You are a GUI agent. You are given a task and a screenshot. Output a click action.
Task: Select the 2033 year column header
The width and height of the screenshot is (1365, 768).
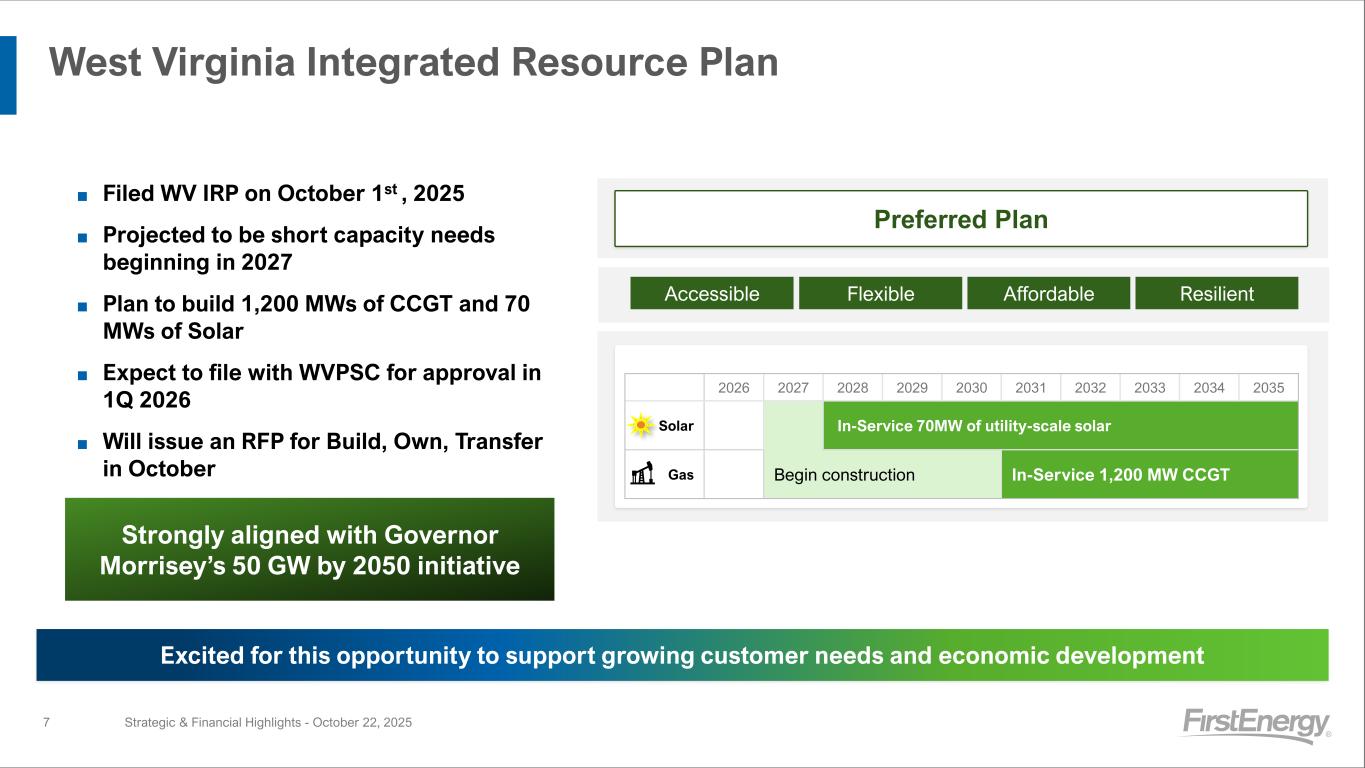[1150, 388]
